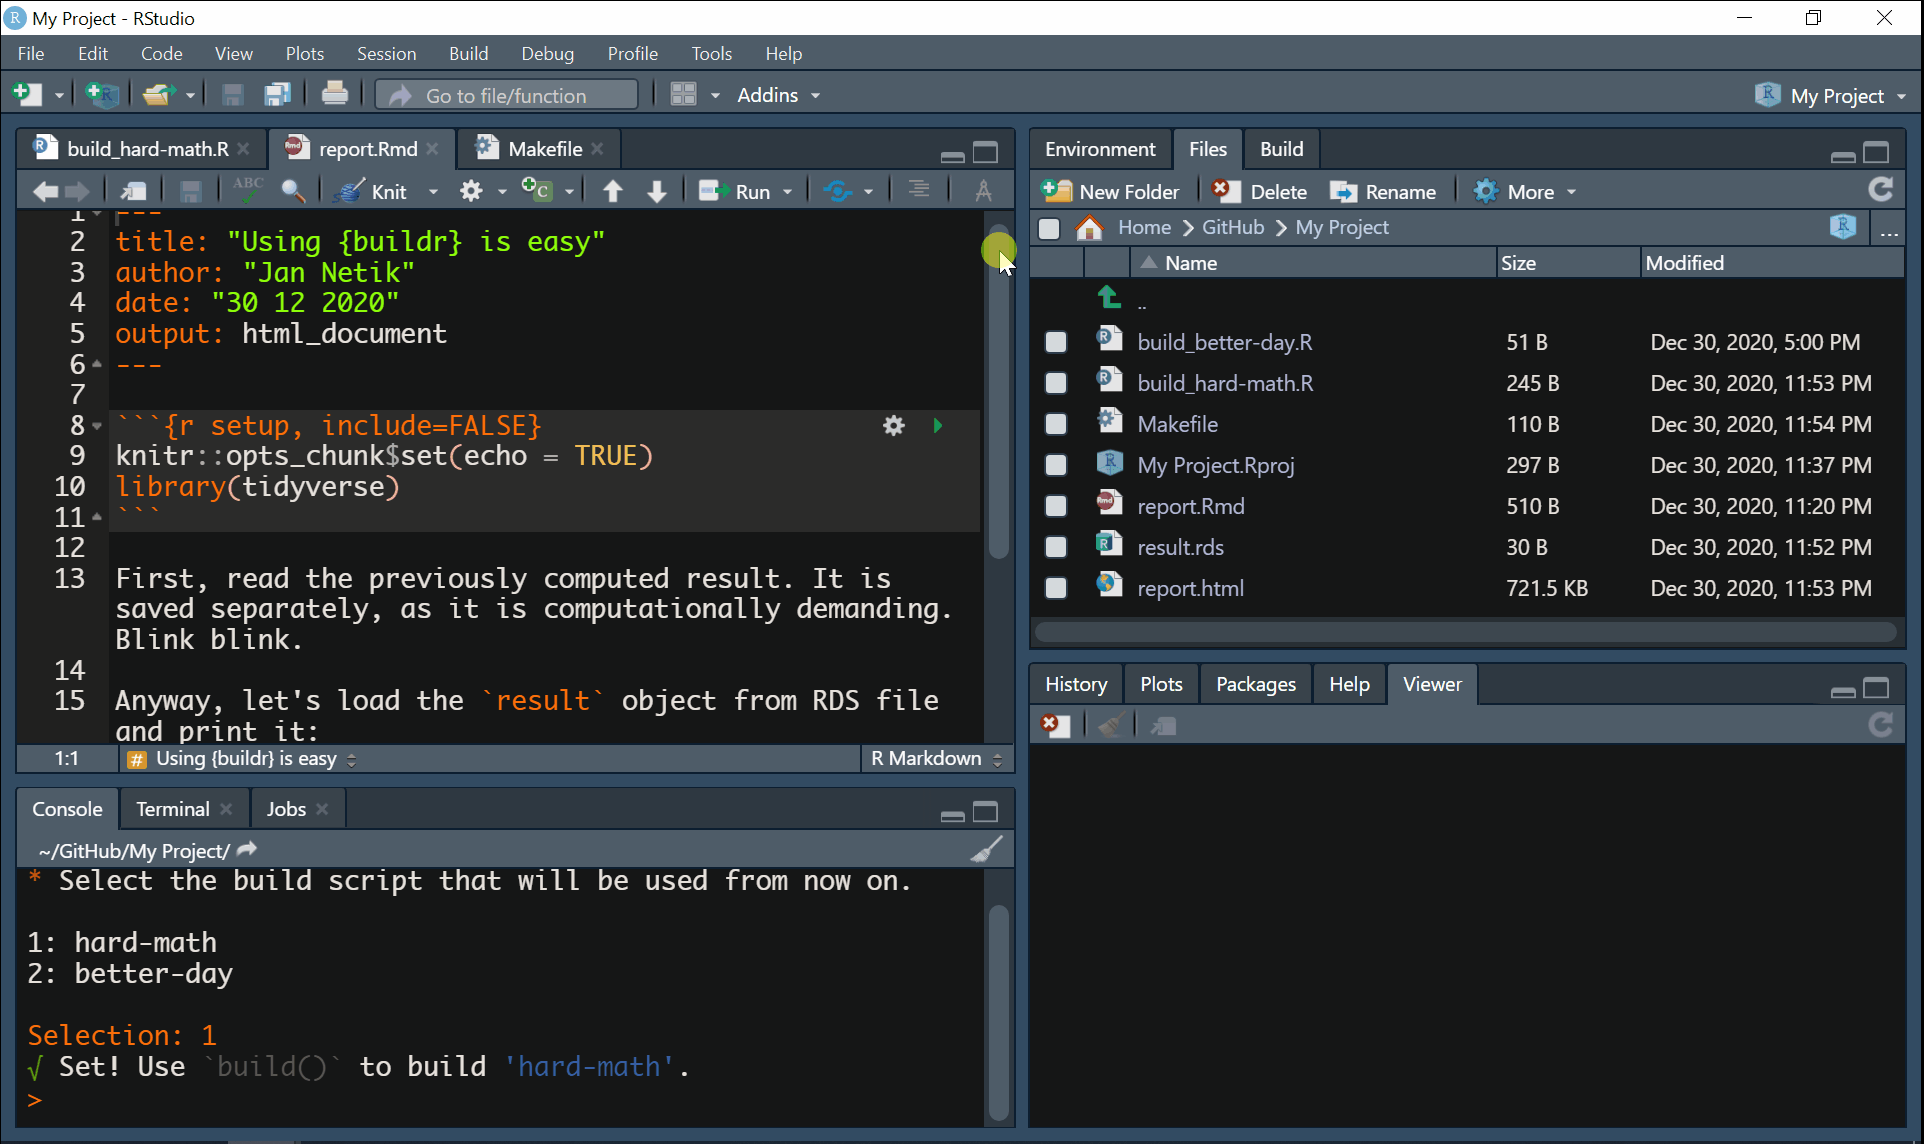Check the build_better-day.R checkbox
Viewport: 1924px width, 1144px height.
[x=1056, y=342]
